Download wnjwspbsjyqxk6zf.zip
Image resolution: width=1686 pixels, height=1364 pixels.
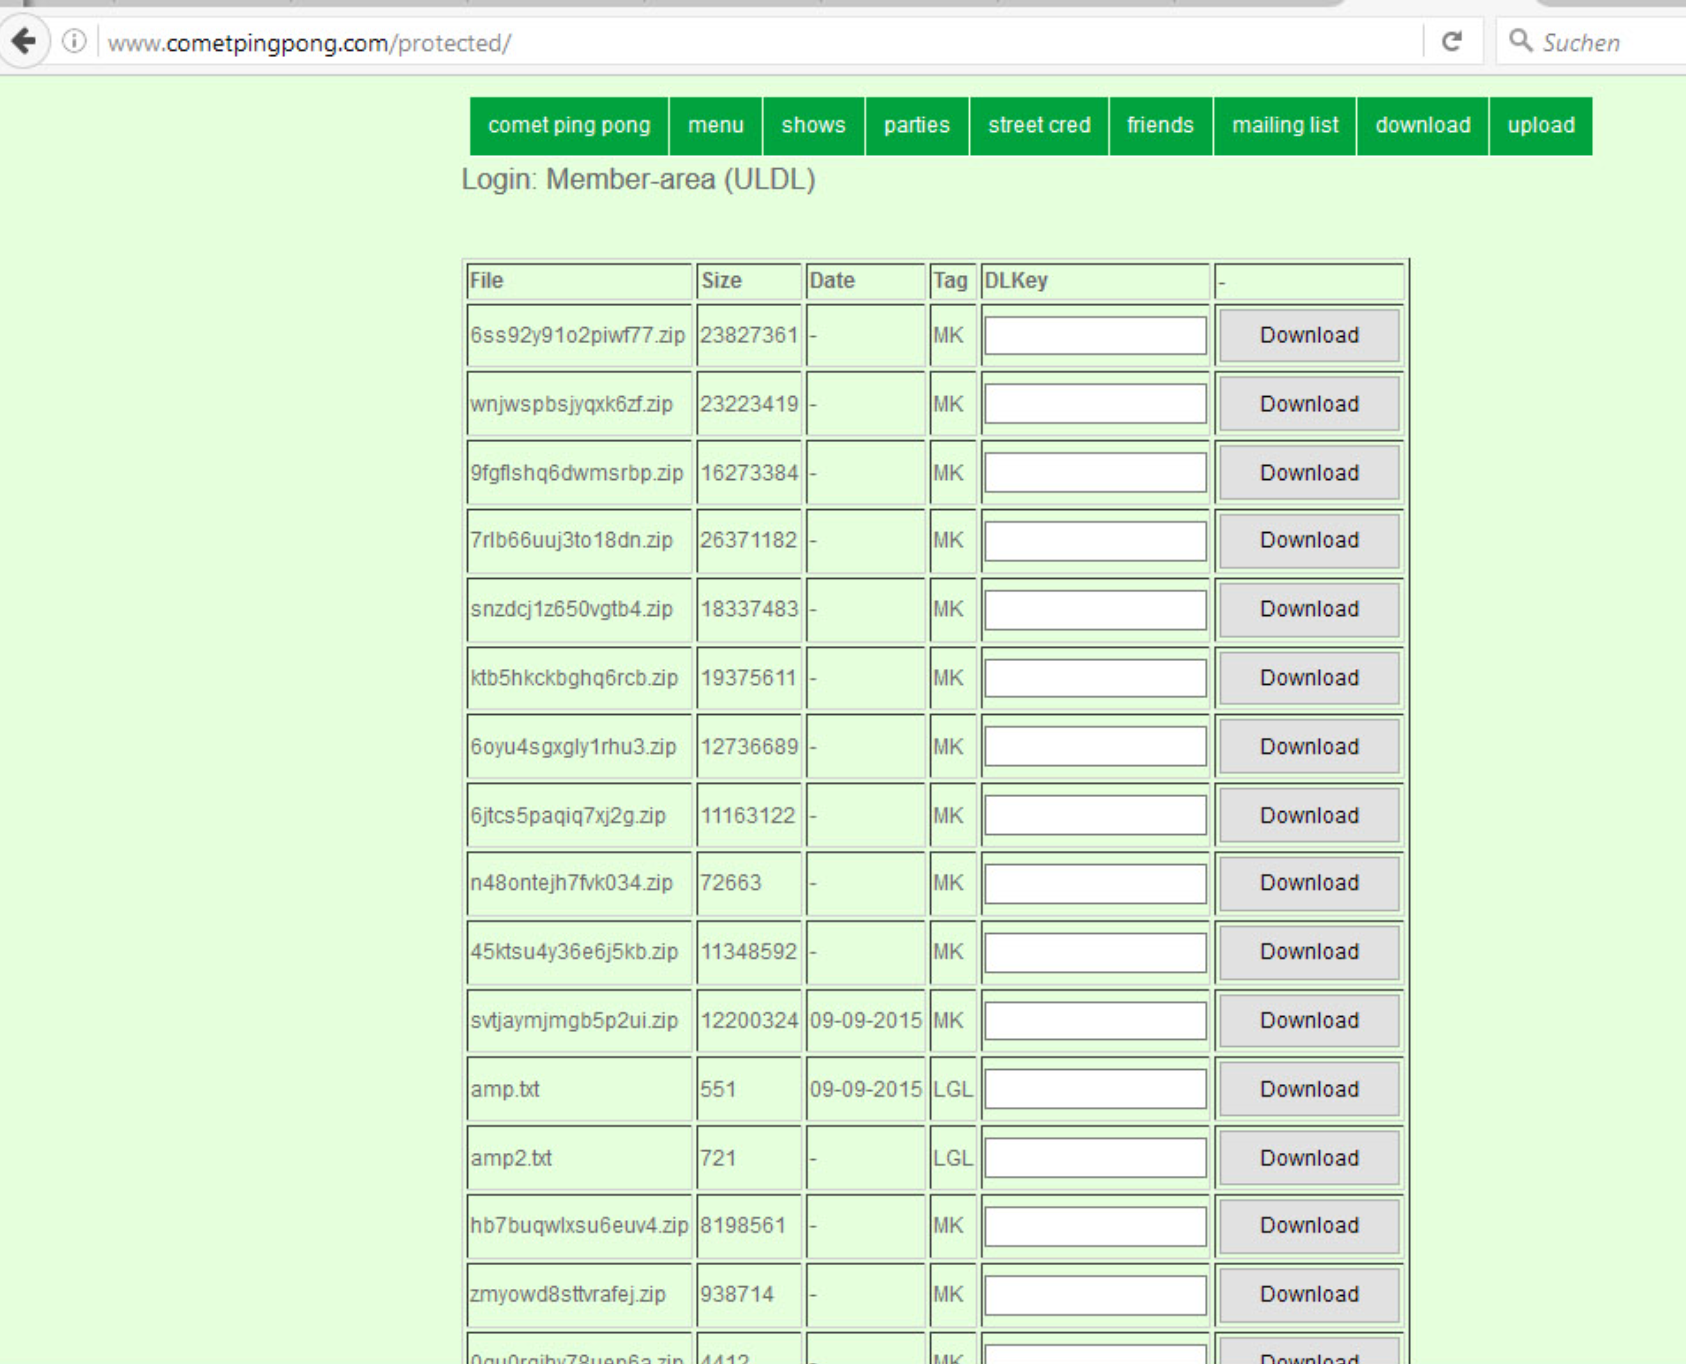click(1309, 404)
